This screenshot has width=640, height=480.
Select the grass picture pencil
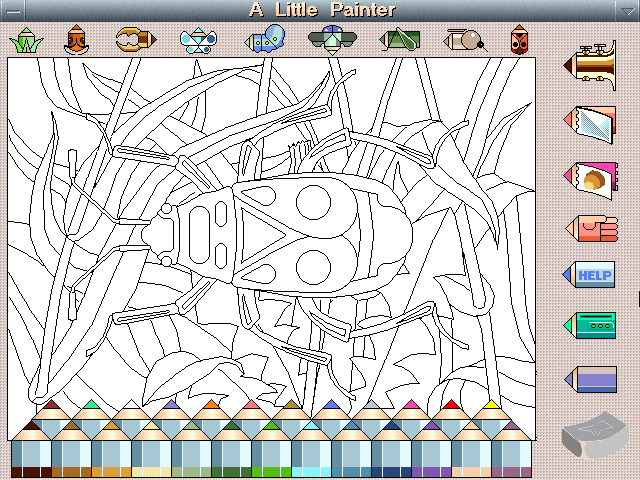pos(27,40)
